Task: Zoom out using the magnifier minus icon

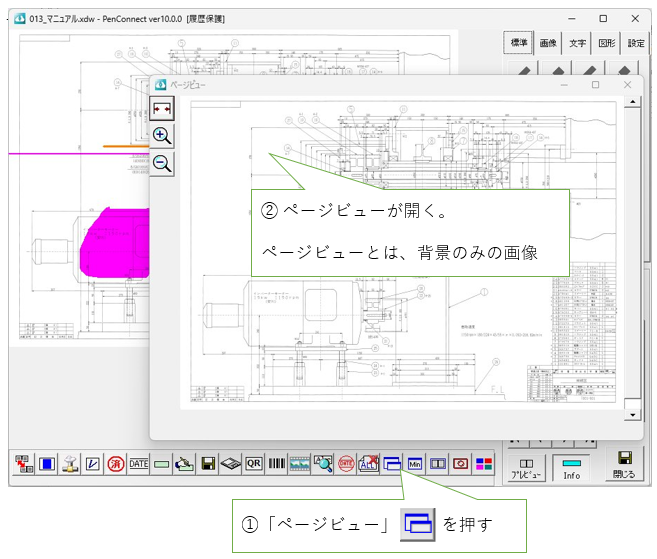Action: (x=162, y=164)
